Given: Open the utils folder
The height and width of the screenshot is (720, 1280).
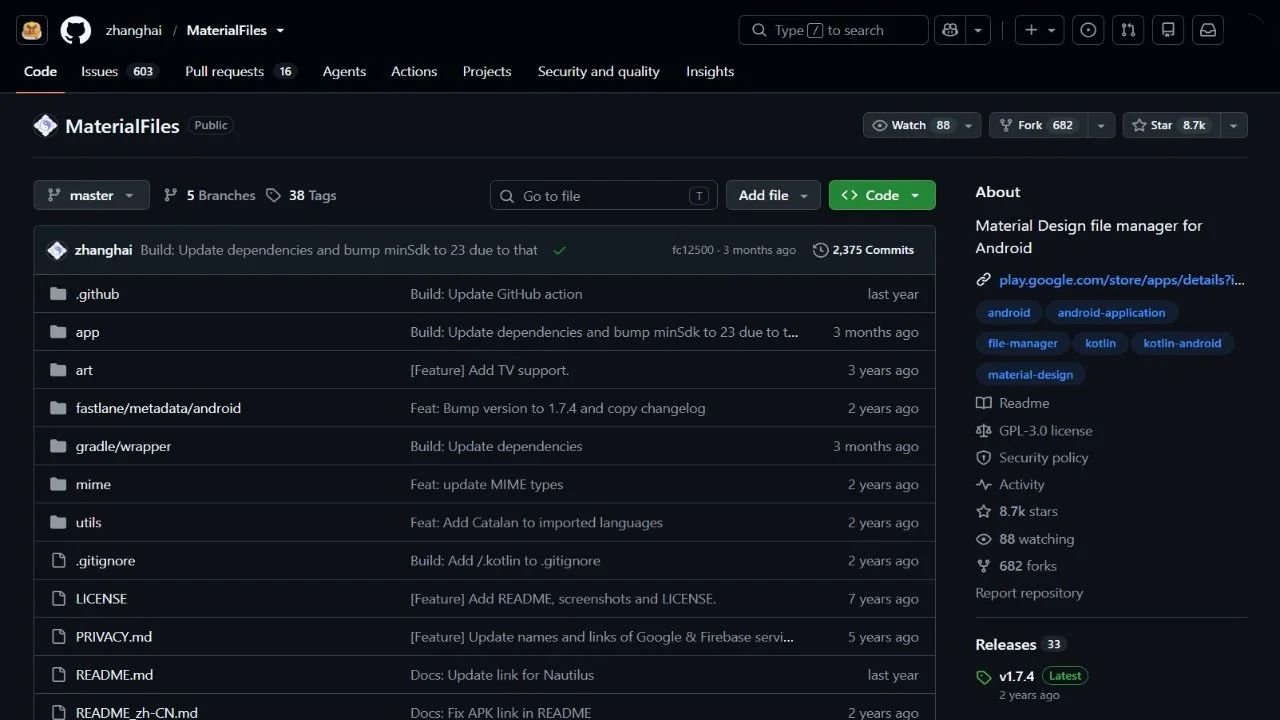Looking at the screenshot, I should click(88, 522).
